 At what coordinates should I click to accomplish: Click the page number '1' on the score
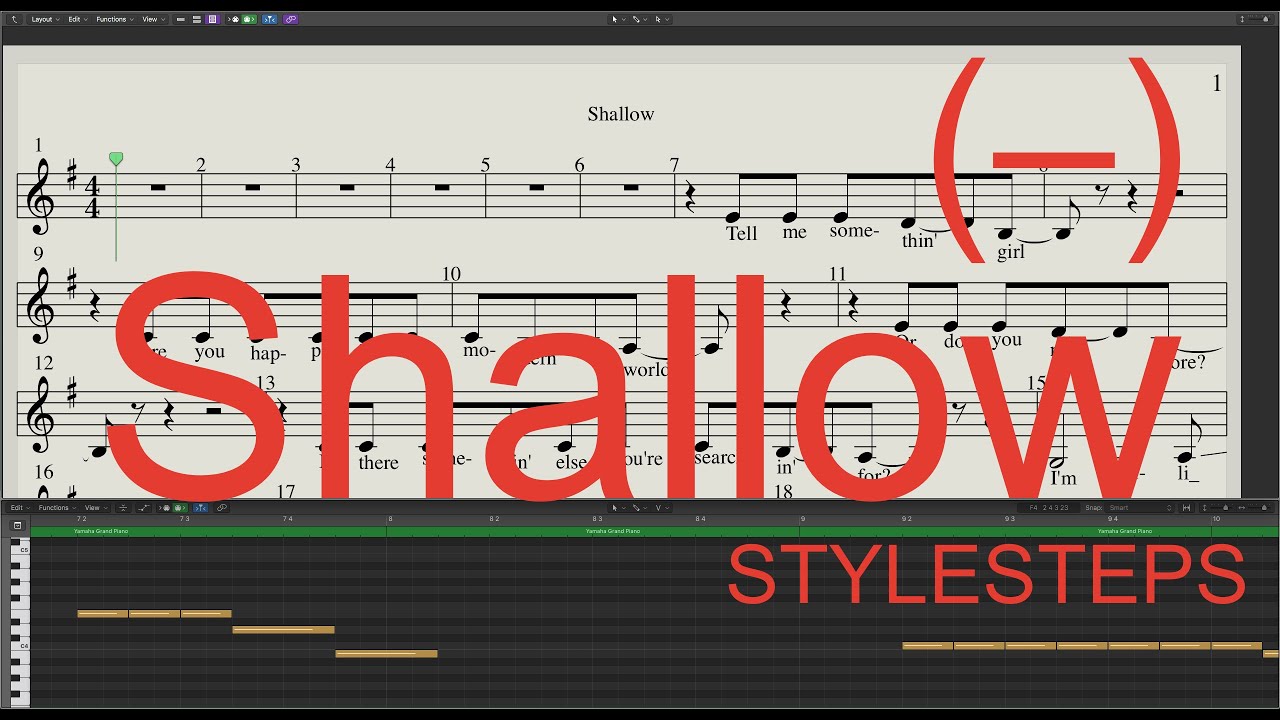click(x=1217, y=83)
